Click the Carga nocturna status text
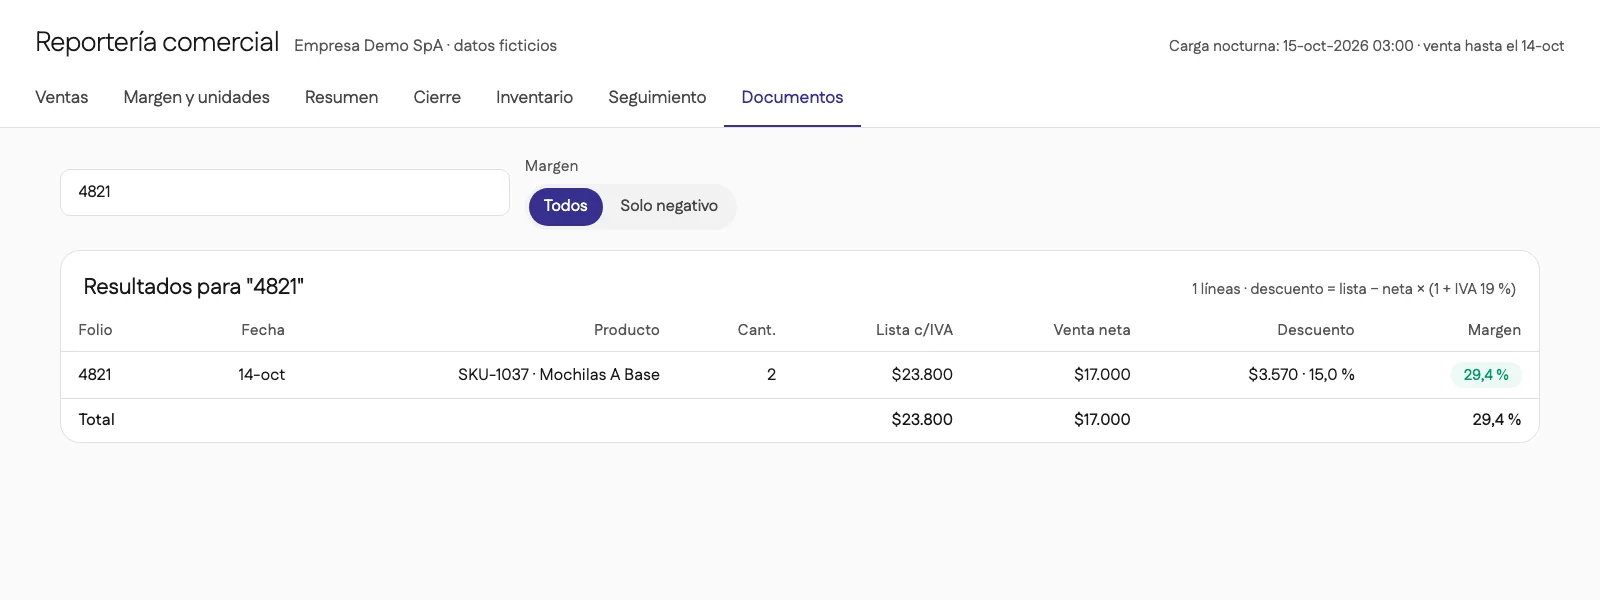 tap(1366, 46)
